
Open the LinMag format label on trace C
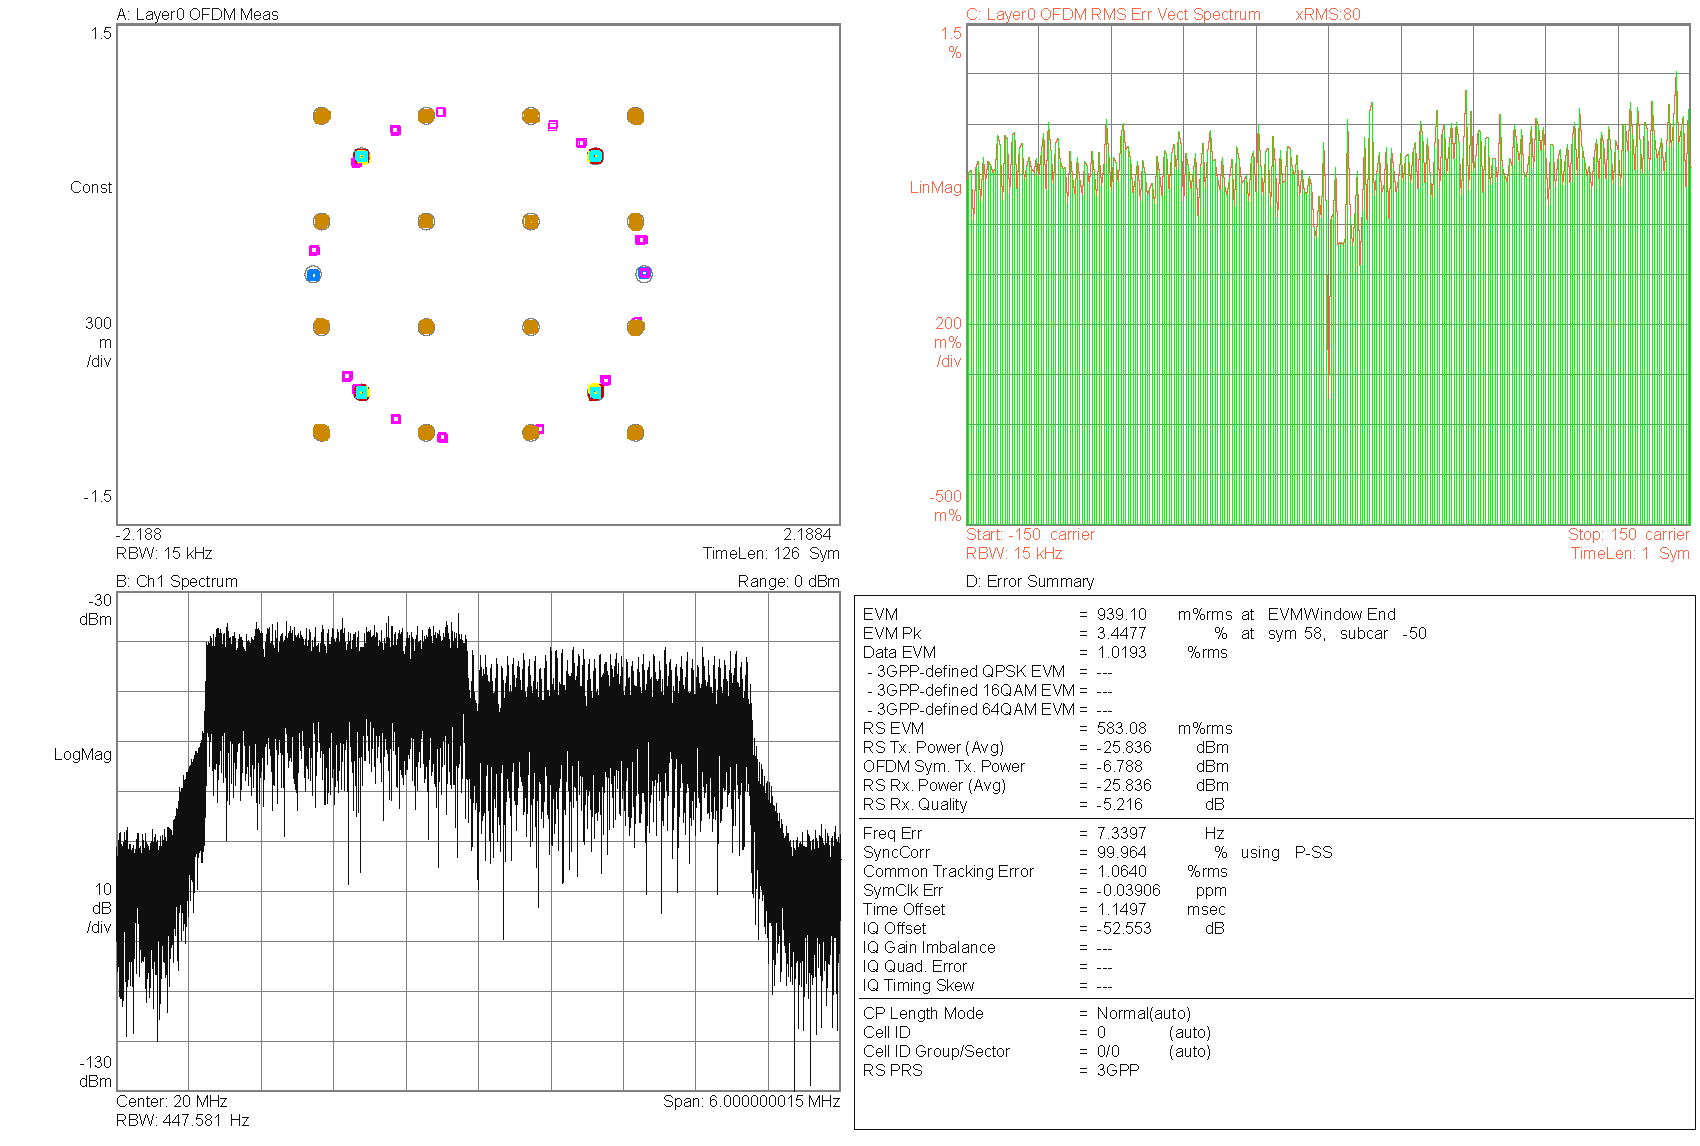935,187
